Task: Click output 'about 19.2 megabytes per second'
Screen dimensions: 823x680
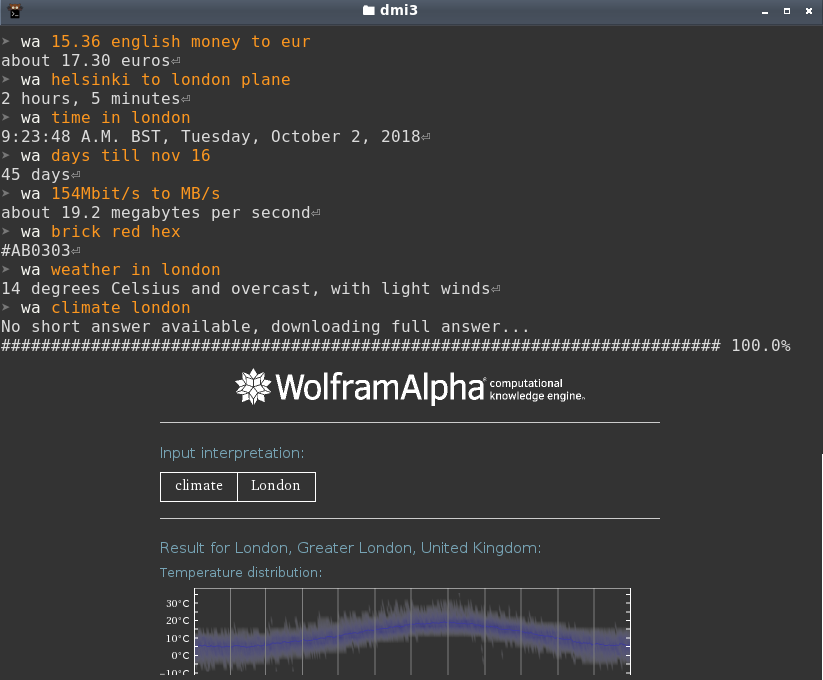Action: point(156,213)
